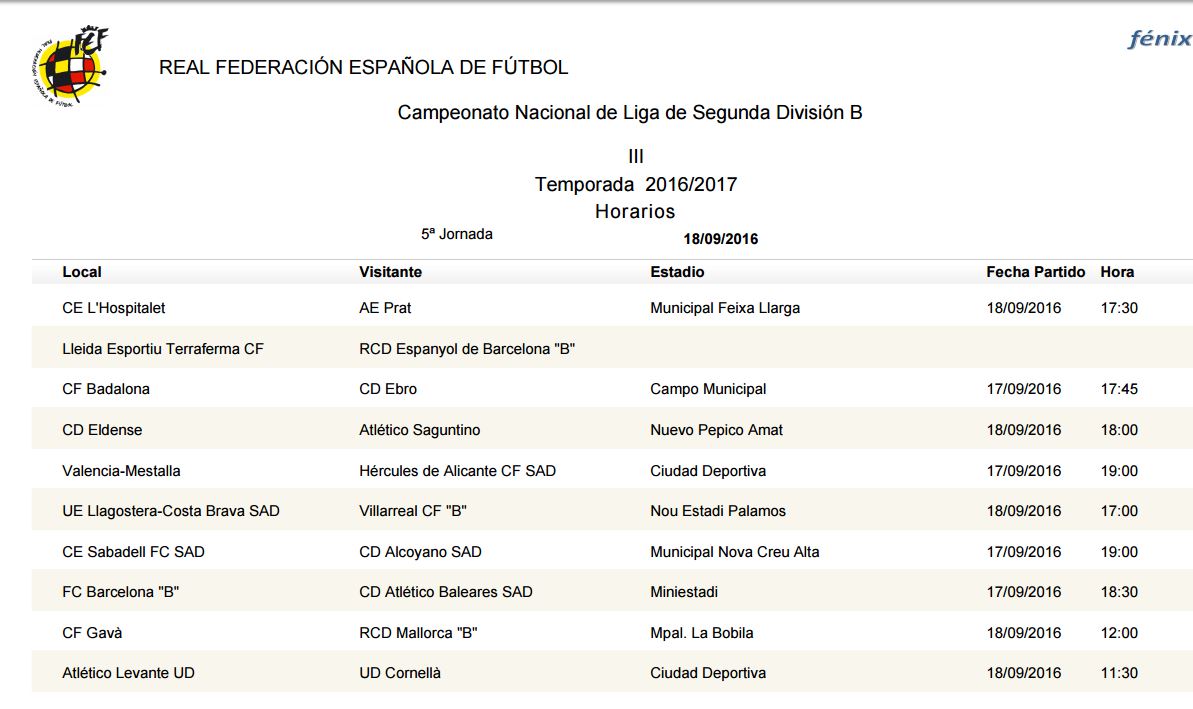Select Hércules de Alicante CF SAD
Image resolution: width=1193 pixels, height=709 pixels.
click(x=457, y=471)
